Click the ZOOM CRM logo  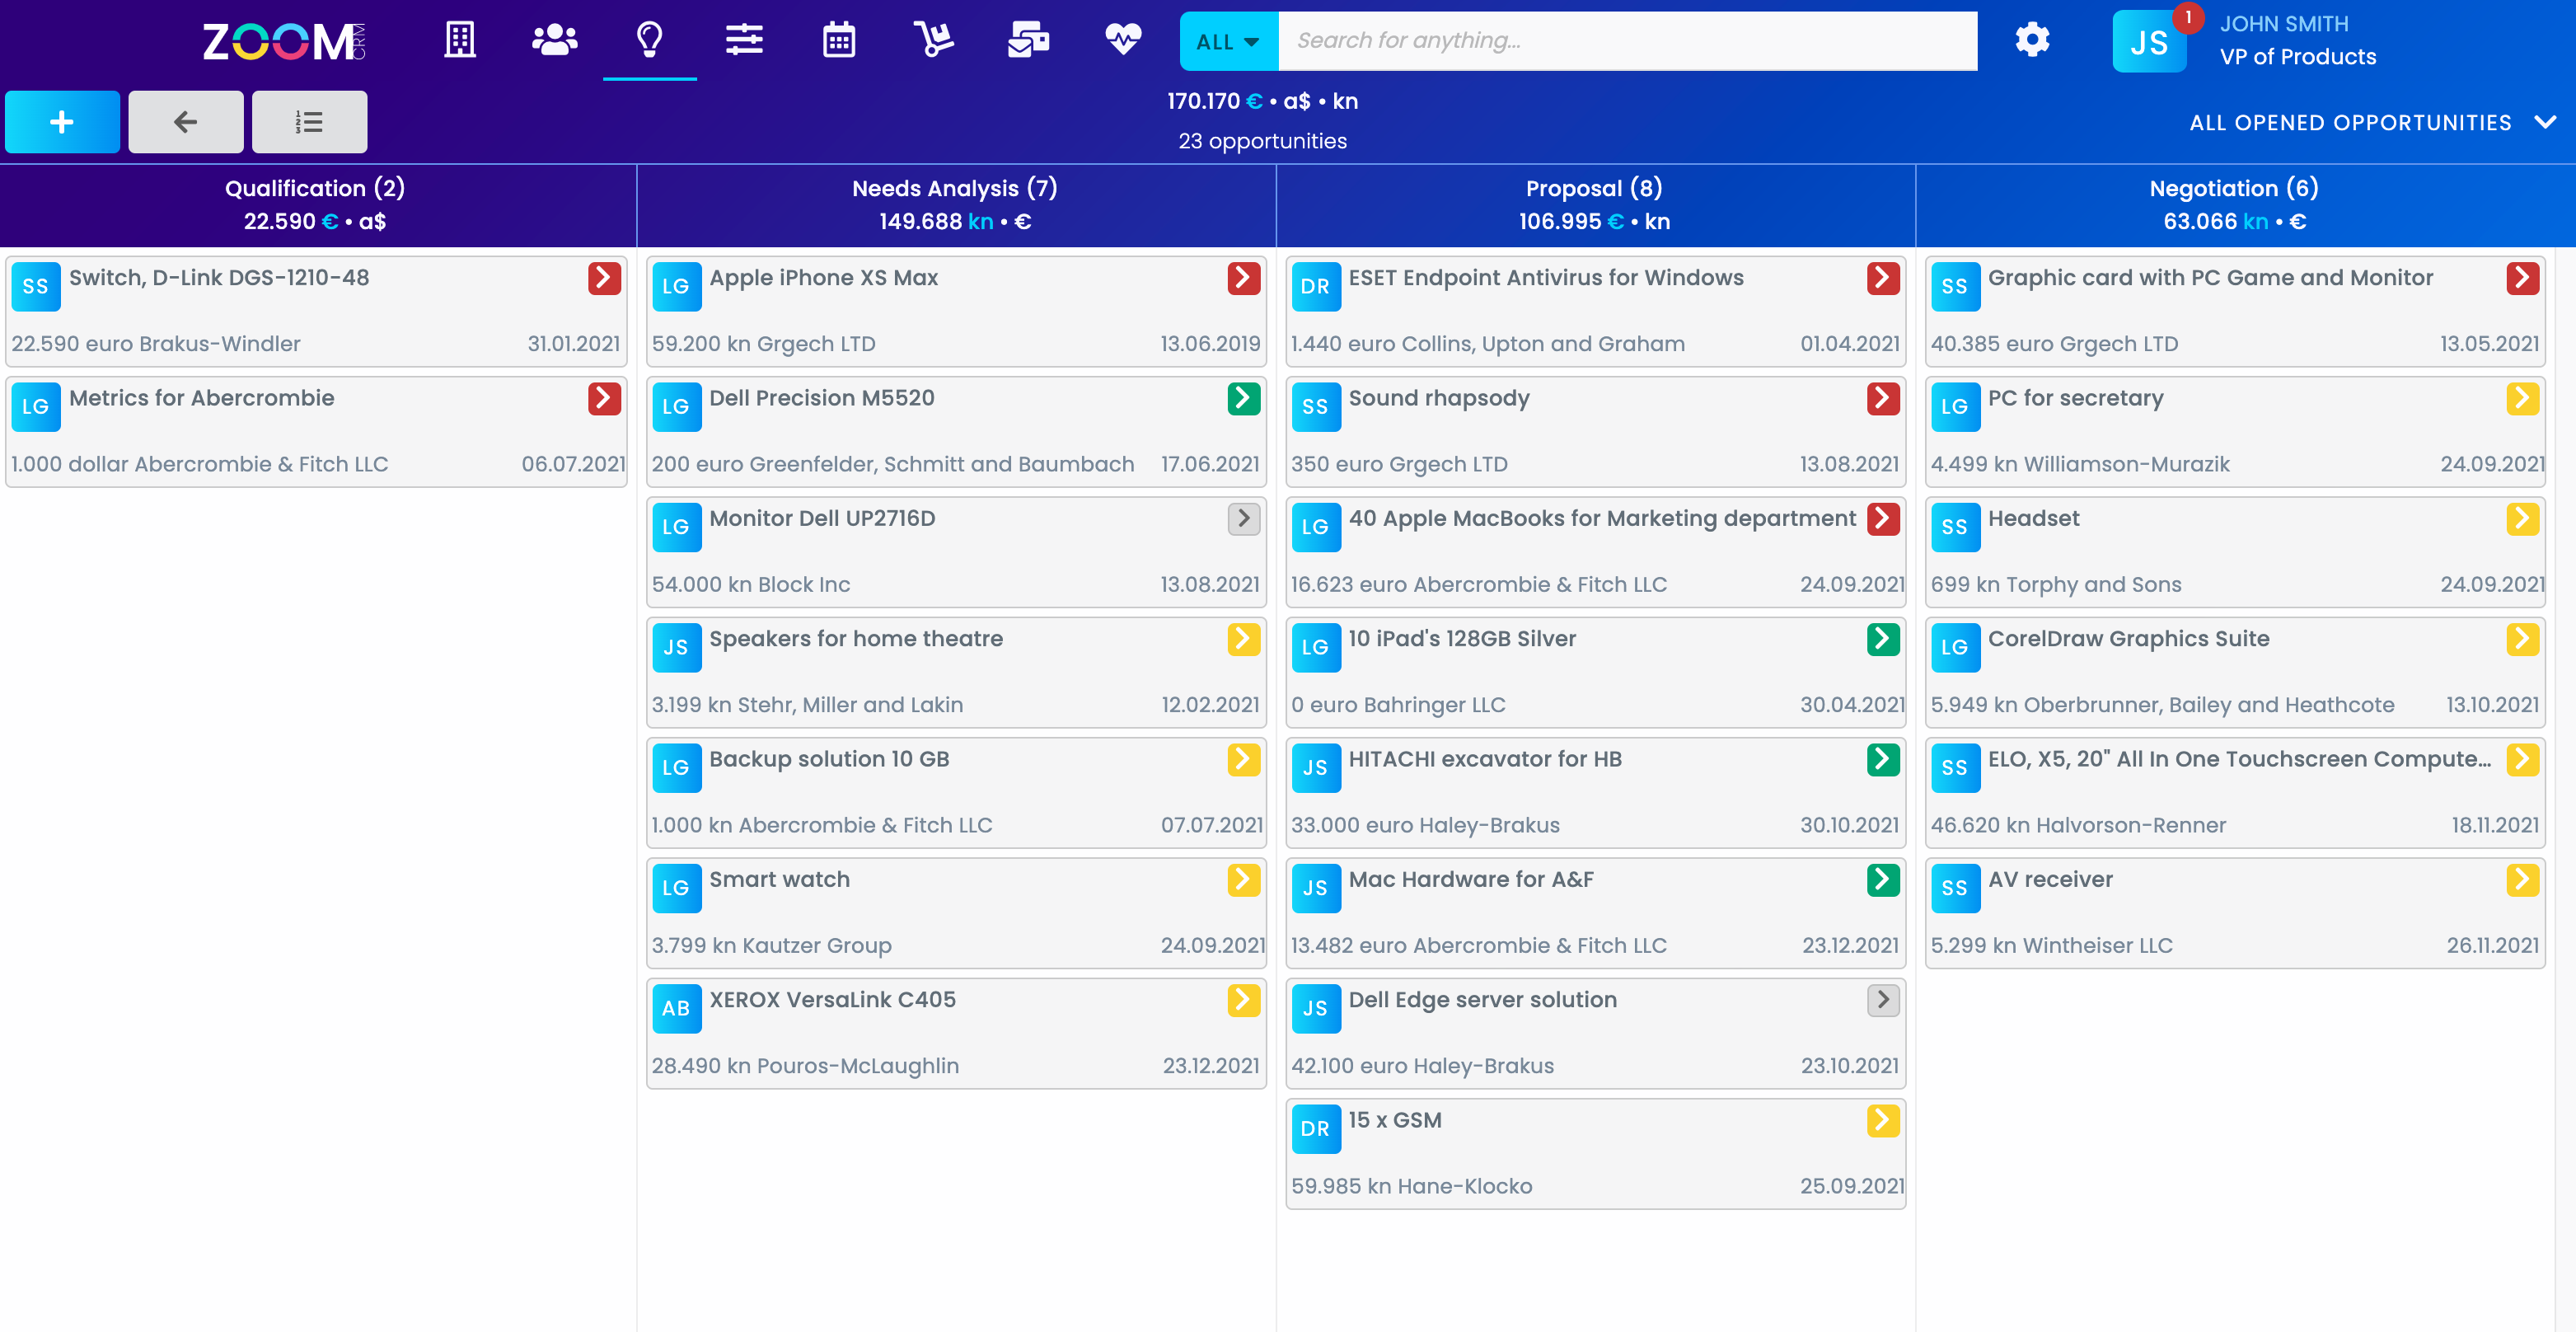284,41
